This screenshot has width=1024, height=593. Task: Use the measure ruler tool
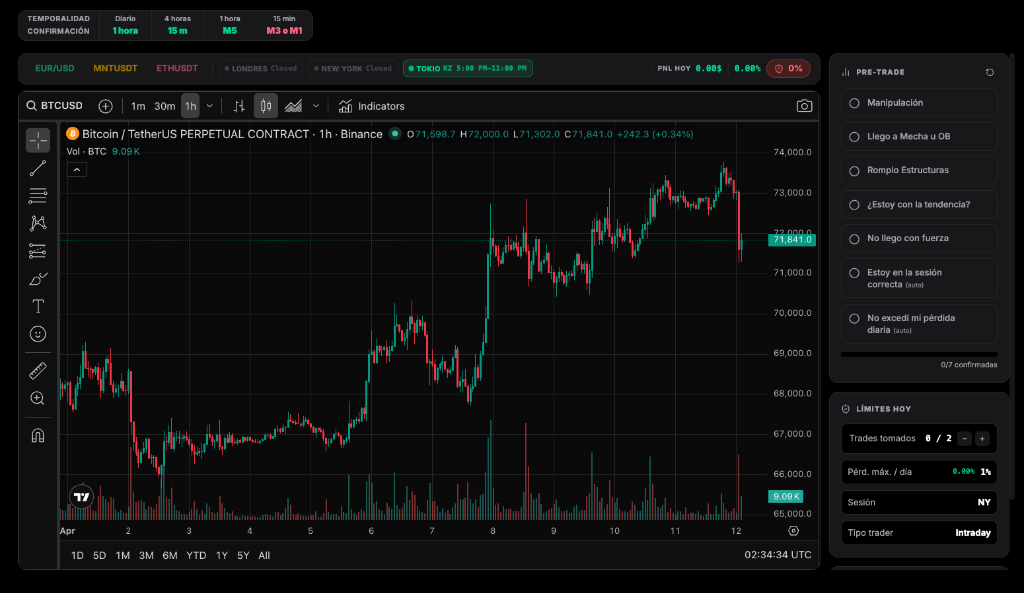click(38, 370)
